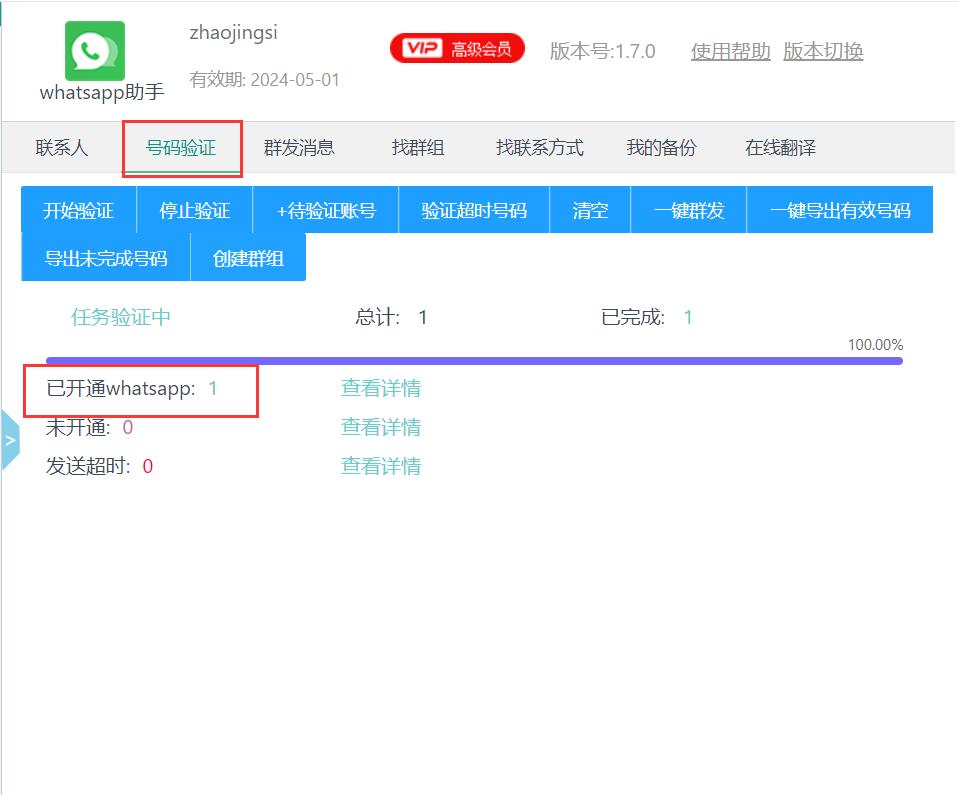Switch to the 群发消息 tab

coord(299,148)
